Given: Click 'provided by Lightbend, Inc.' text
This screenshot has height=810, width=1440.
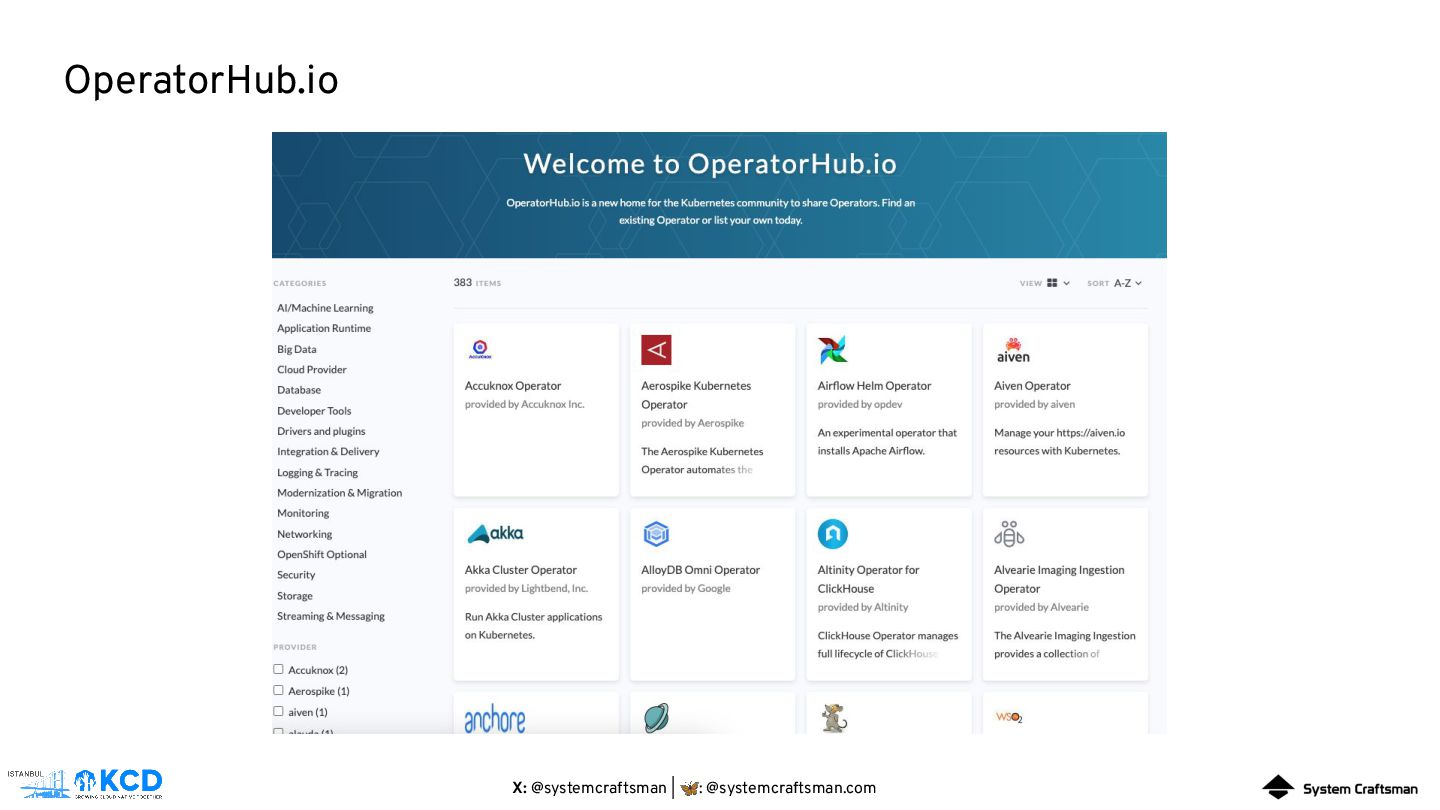Looking at the screenshot, I should click(x=526, y=588).
